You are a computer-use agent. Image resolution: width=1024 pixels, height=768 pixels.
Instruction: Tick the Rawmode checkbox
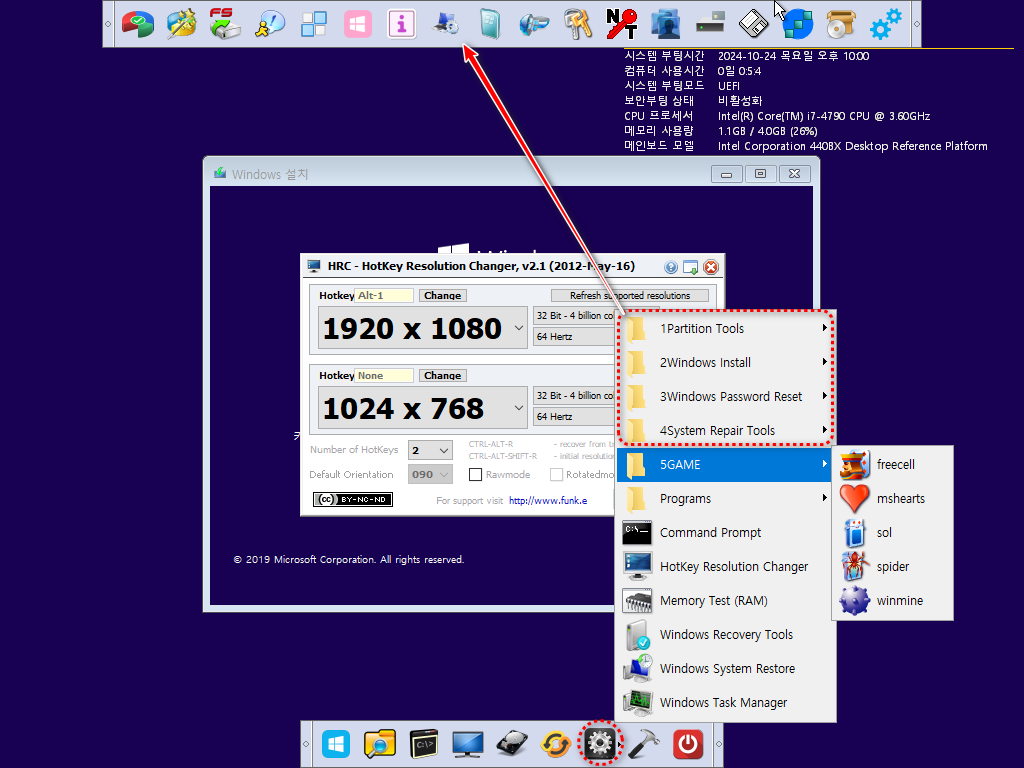click(475, 474)
